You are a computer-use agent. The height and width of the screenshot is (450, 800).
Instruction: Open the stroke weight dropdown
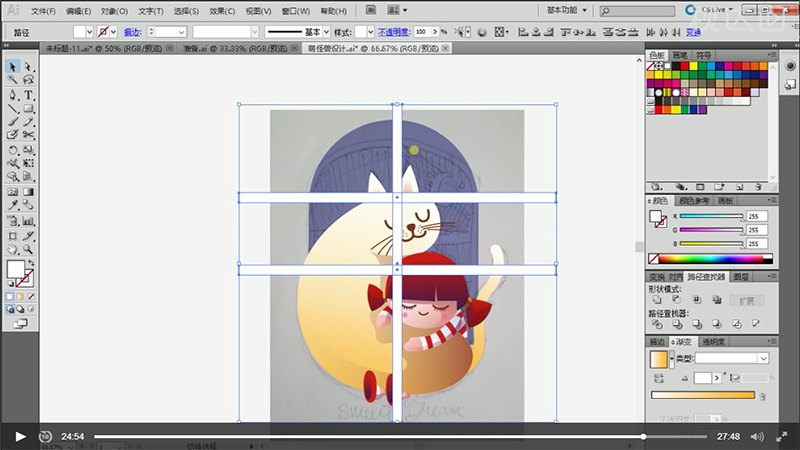[x=181, y=32]
